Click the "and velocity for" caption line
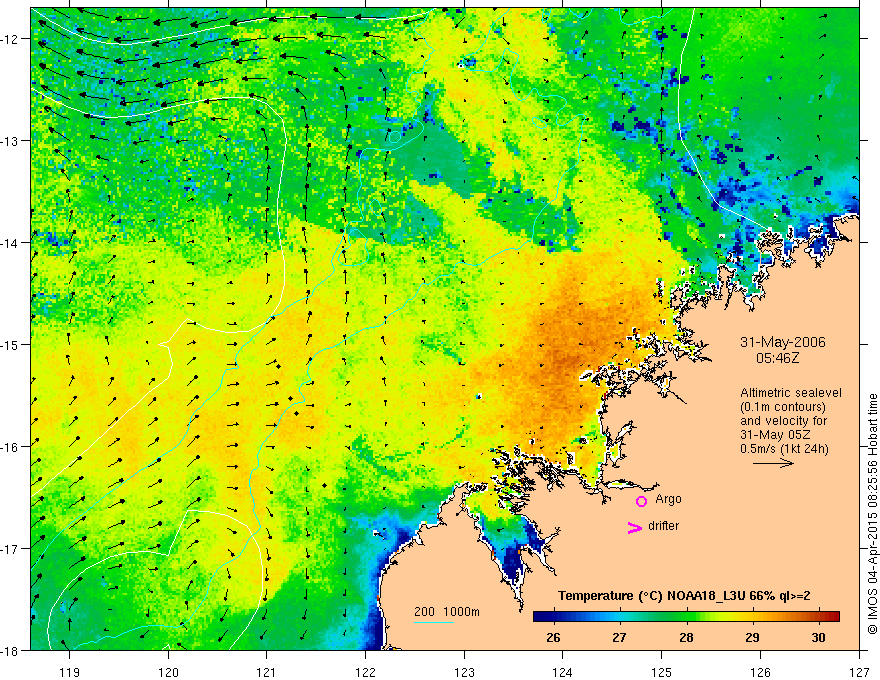This screenshot has width=880, height=680. tap(783, 421)
